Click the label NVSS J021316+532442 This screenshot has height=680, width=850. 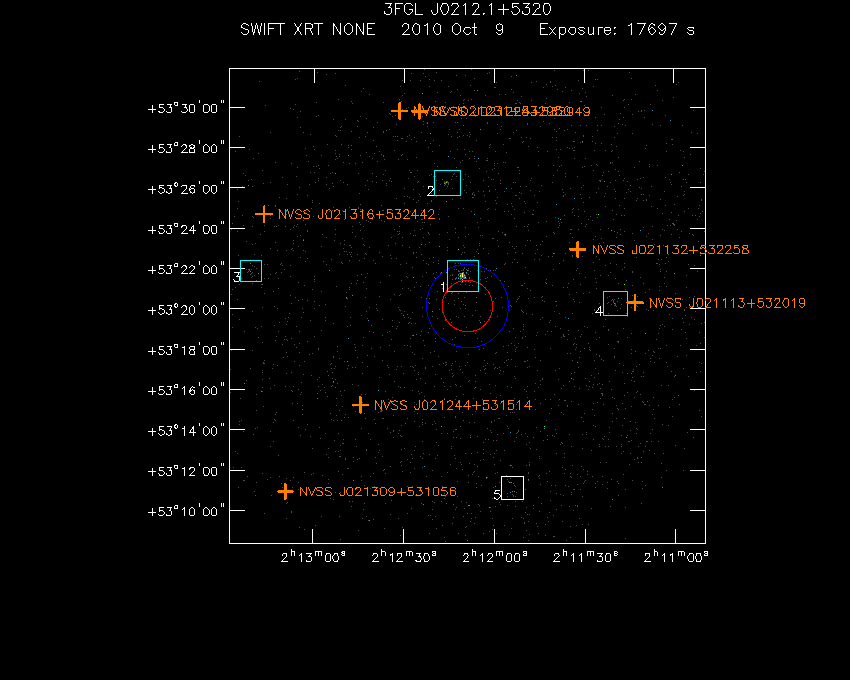point(356,214)
